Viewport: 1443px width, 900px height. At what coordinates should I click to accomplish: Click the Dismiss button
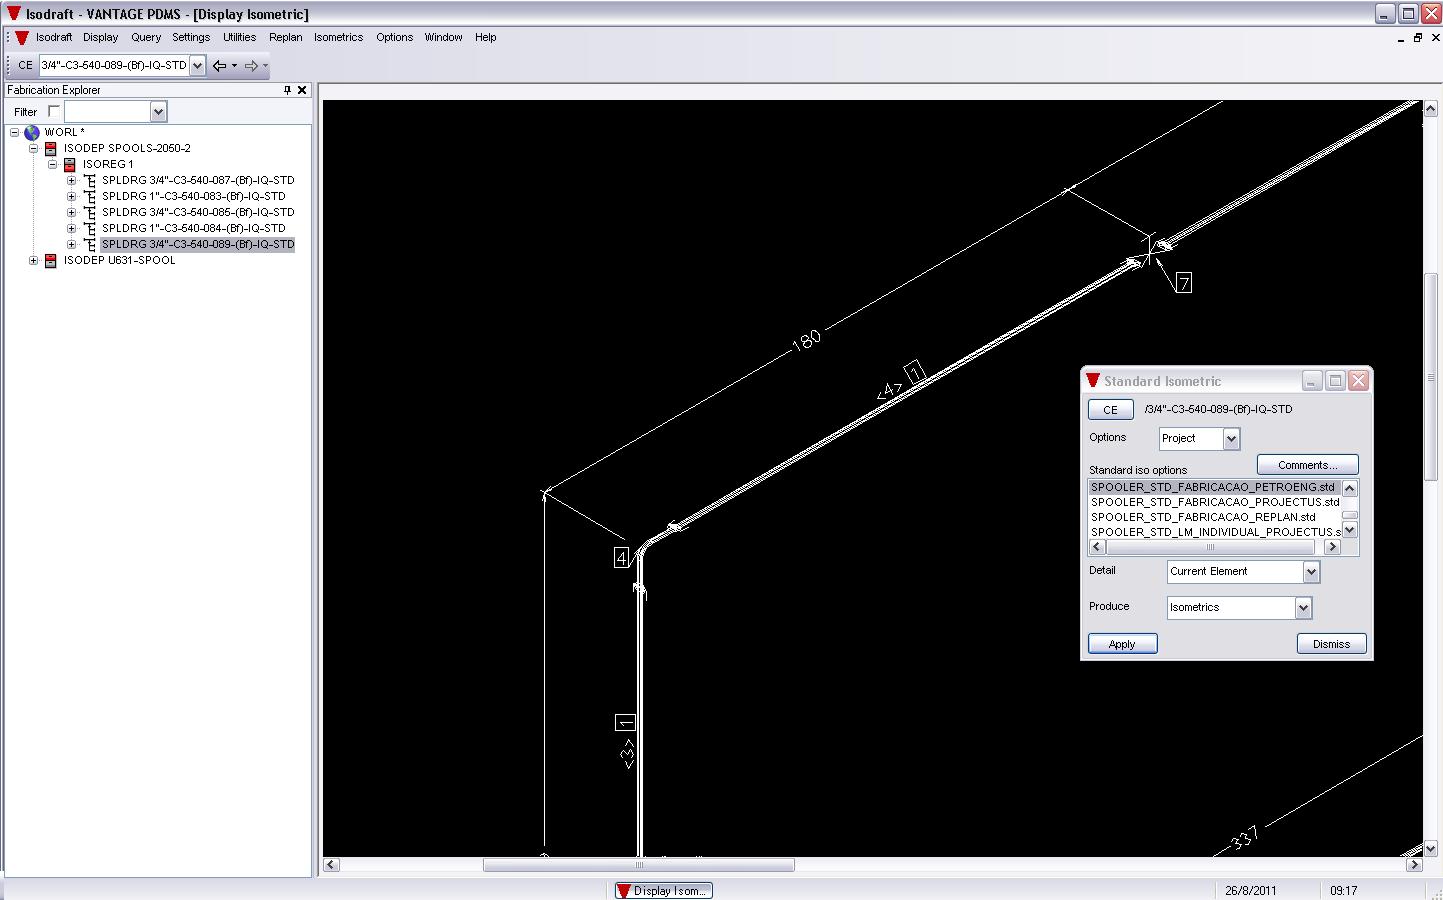click(1331, 644)
